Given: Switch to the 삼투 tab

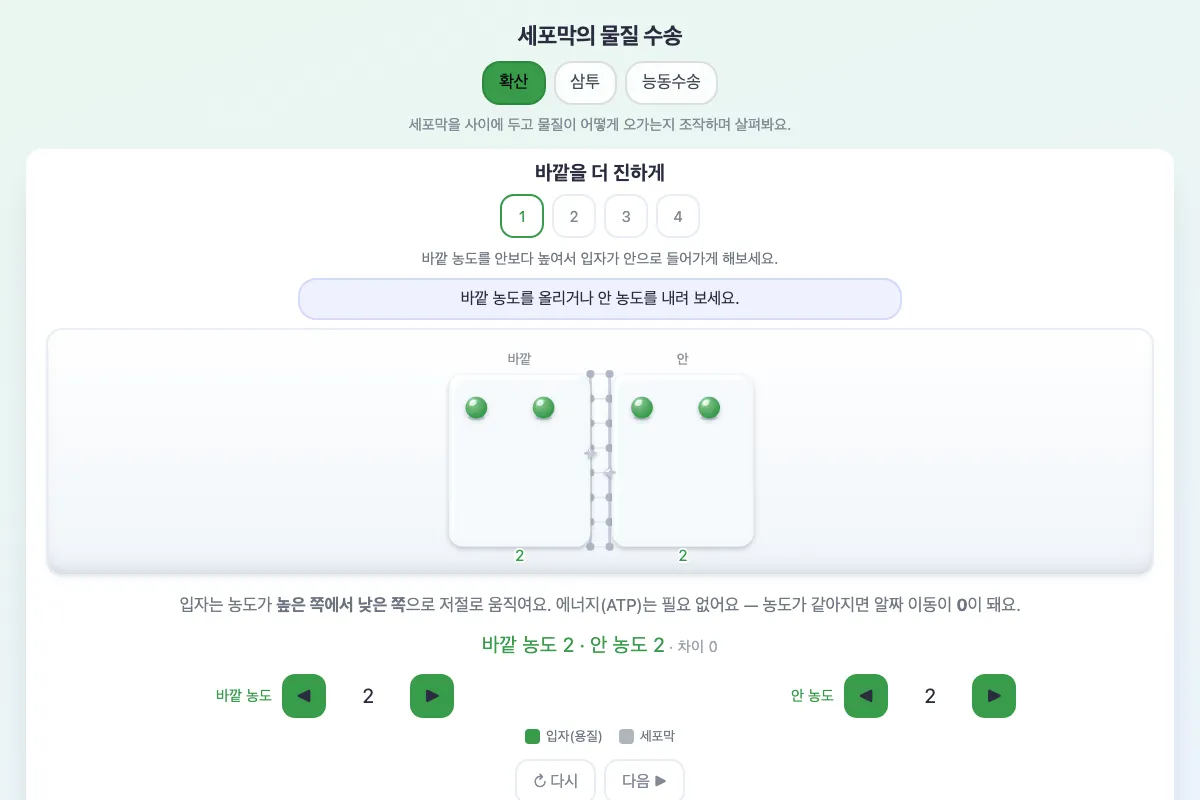Looking at the screenshot, I should [x=585, y=83].
